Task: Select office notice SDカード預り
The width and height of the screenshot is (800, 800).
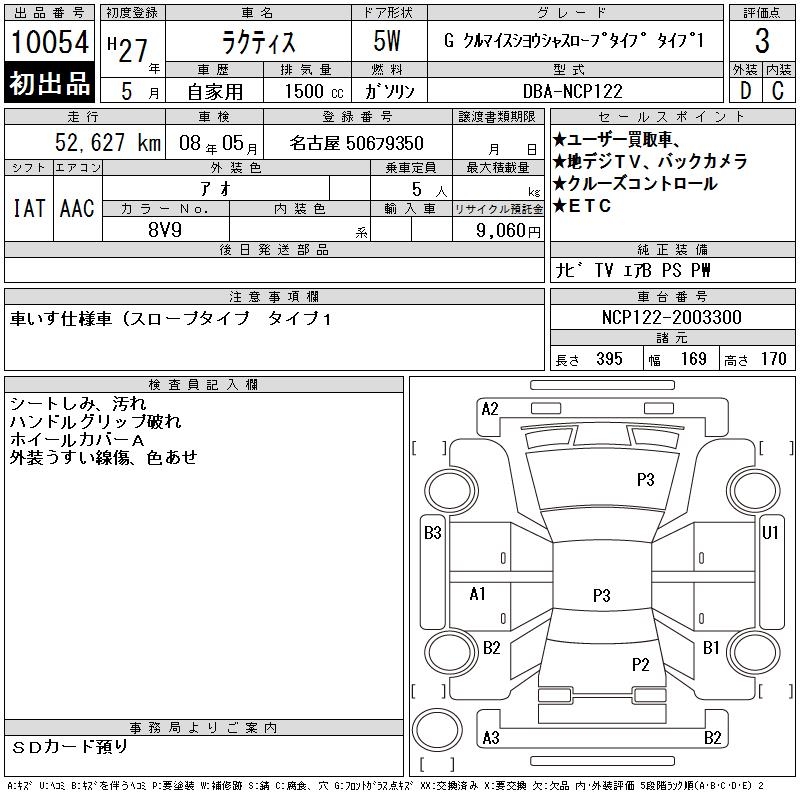Action: click(x=70, y=747)
